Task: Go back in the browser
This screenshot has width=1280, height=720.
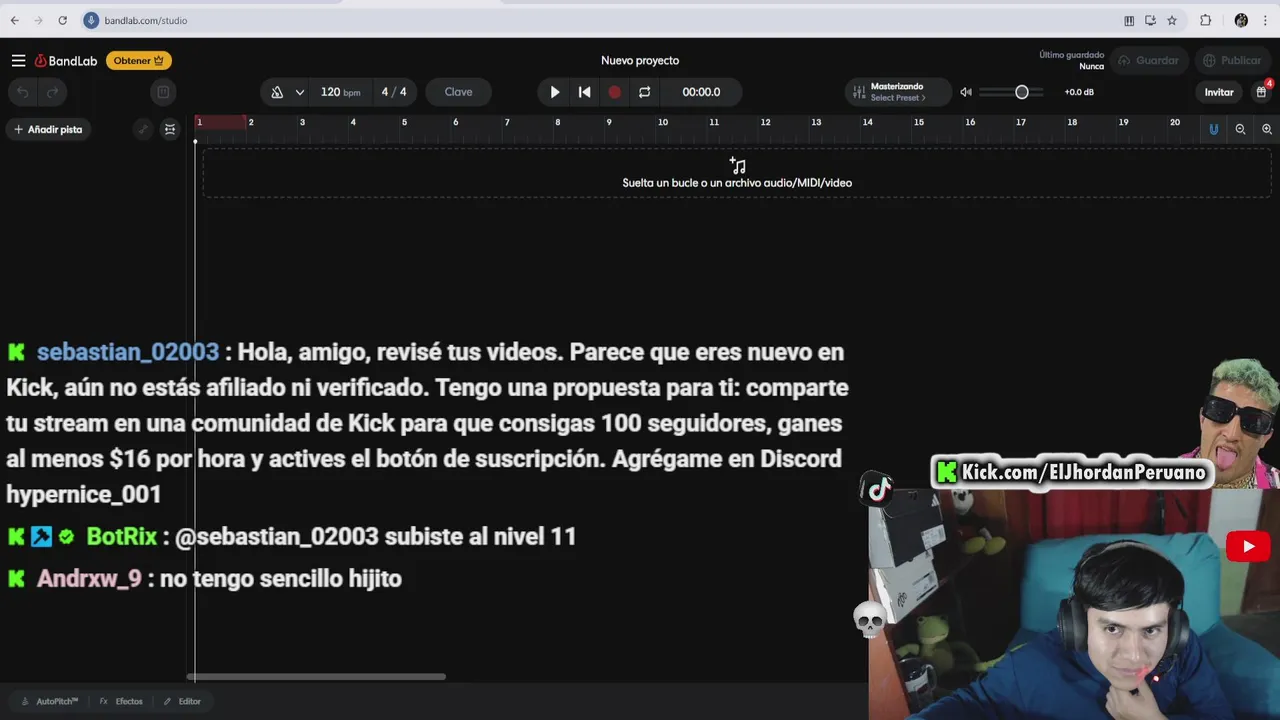Action: tap(14, 20)
